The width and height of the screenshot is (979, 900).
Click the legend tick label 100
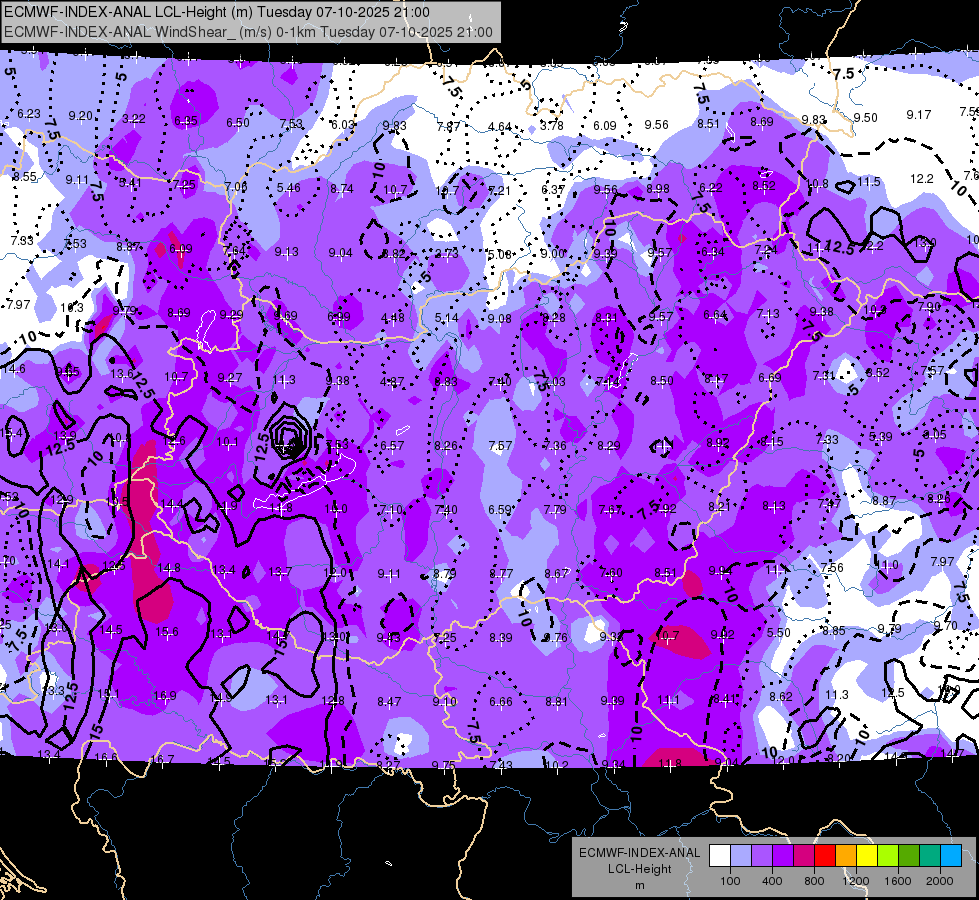[730, 881]
